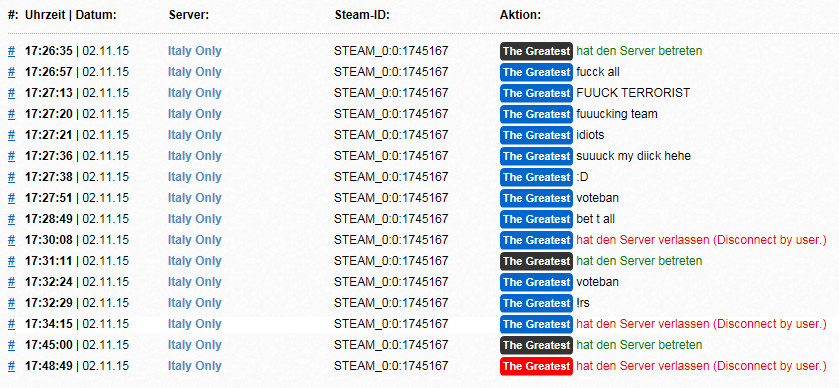Image resolution: width=839 pixels, height=388 pixels.
Task: Click the 'voteban' message at 17:32:24
Action: [x=598, y=282]
